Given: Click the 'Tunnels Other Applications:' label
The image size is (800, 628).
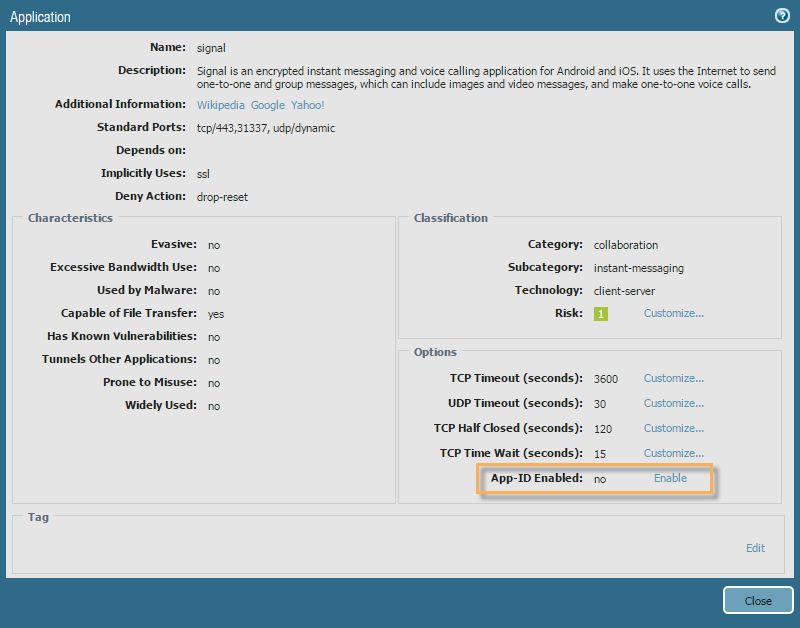Looking at the screenshot, I should [119, 359].
